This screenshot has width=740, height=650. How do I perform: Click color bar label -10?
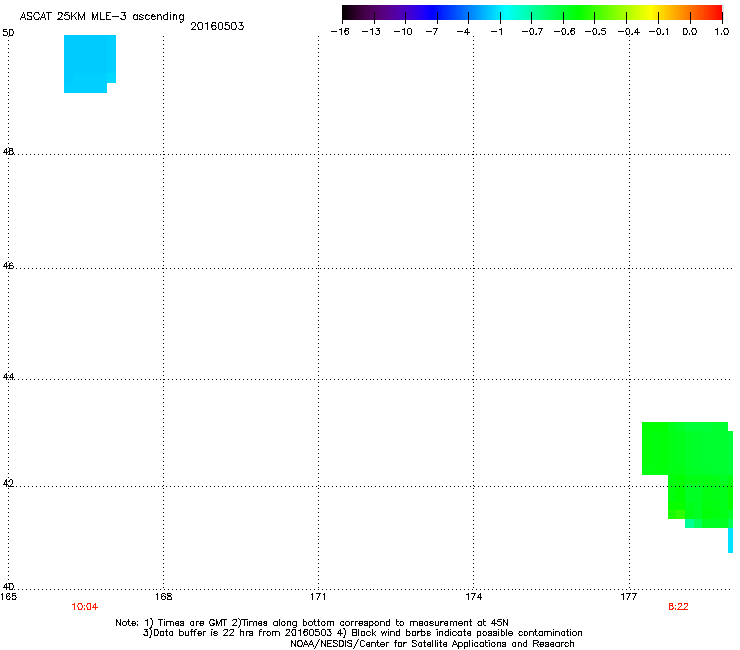click(x=403, y=32)
